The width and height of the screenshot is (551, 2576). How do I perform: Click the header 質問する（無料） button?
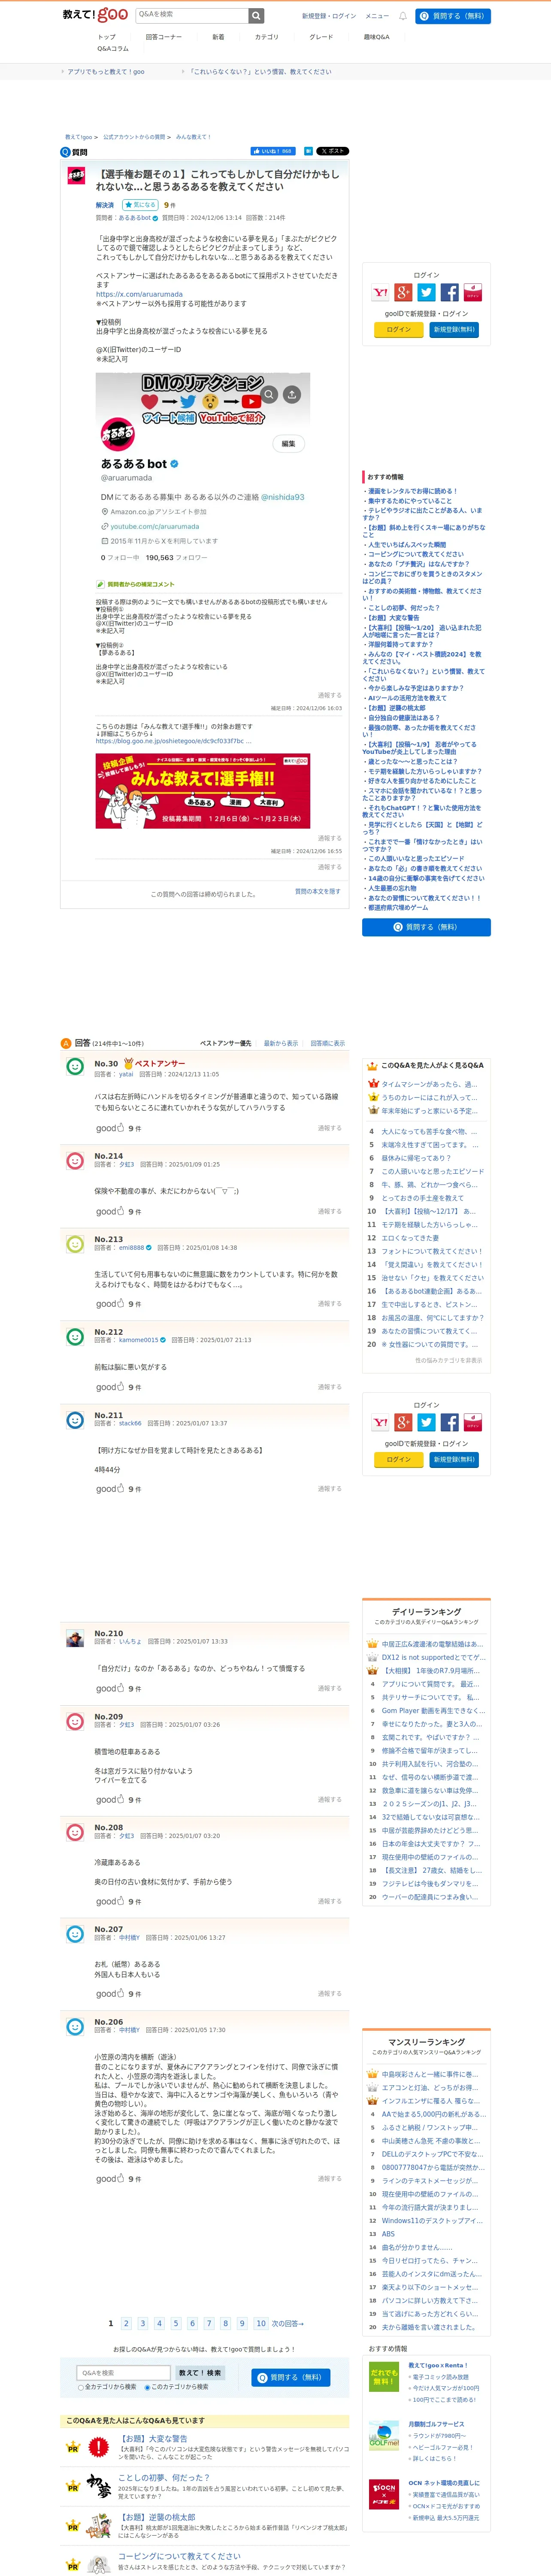coord(453,16)
